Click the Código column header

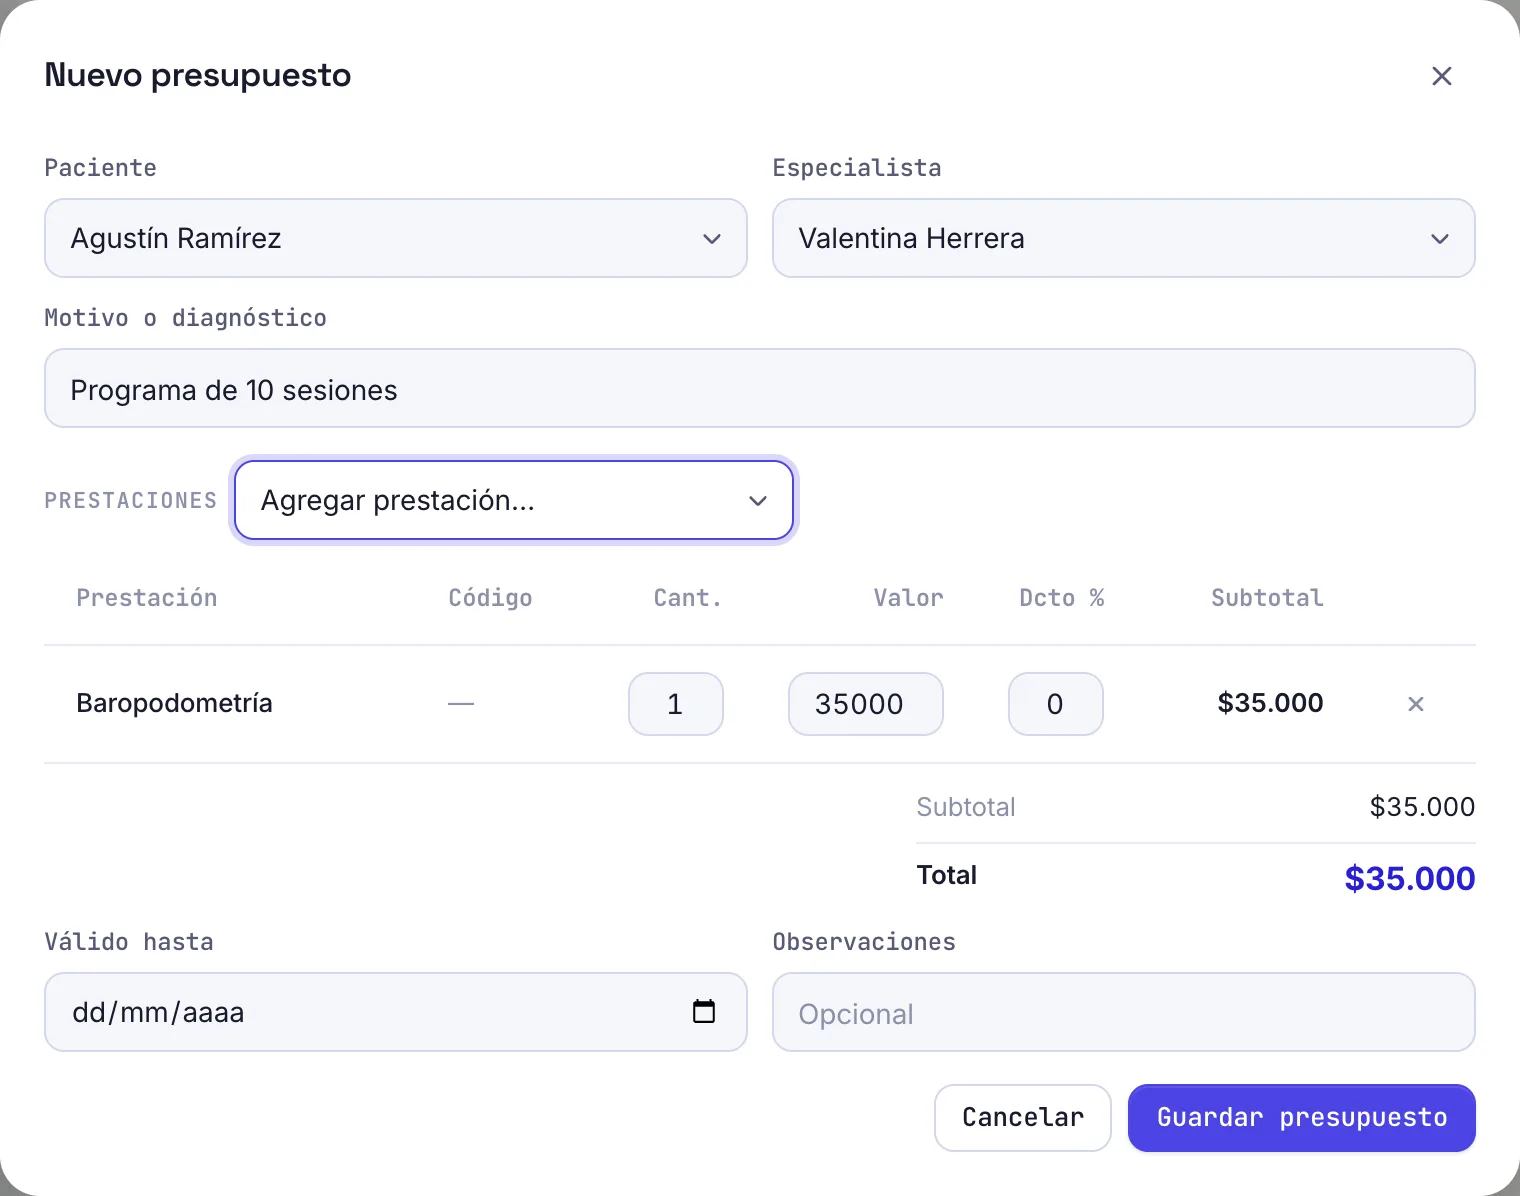490,598
